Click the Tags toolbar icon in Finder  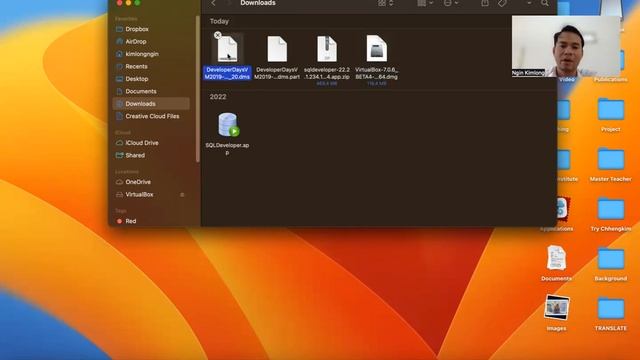coord(502,3)
